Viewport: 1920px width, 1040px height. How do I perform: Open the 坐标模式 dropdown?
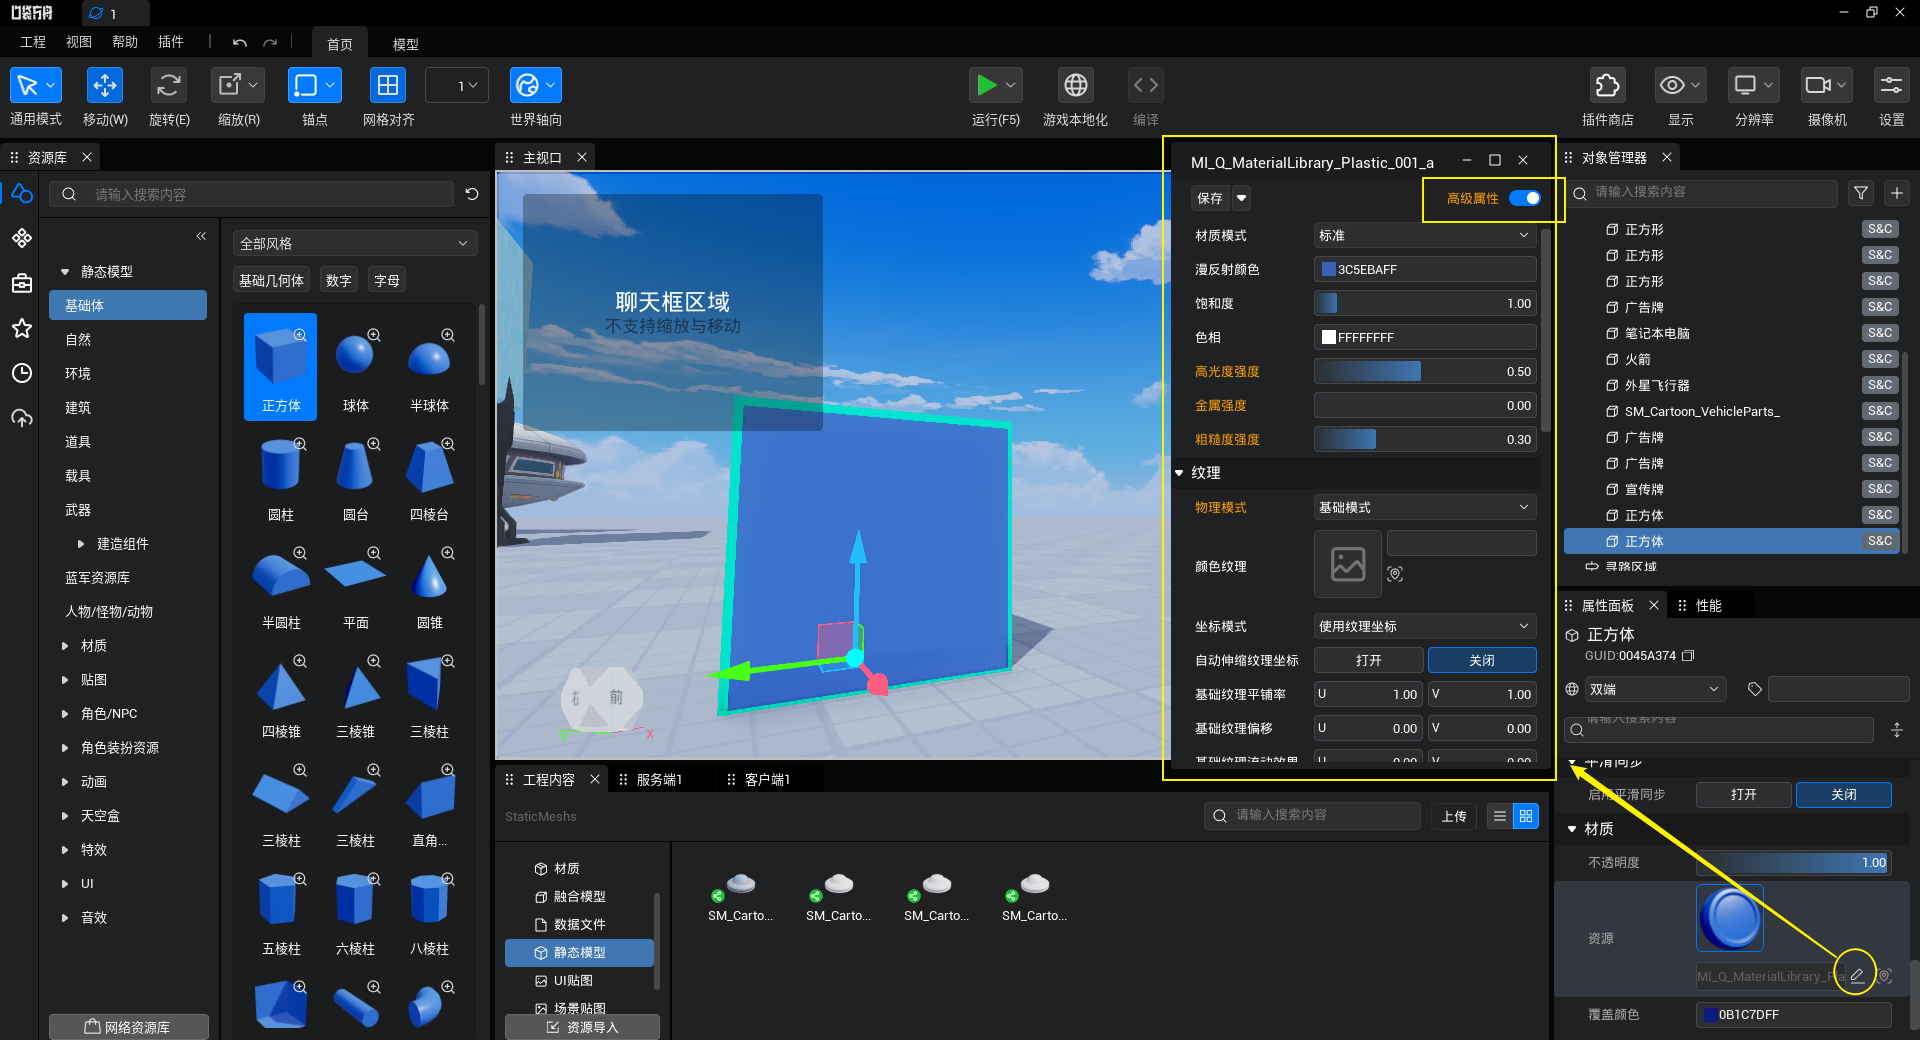(x=1425, y=626)
